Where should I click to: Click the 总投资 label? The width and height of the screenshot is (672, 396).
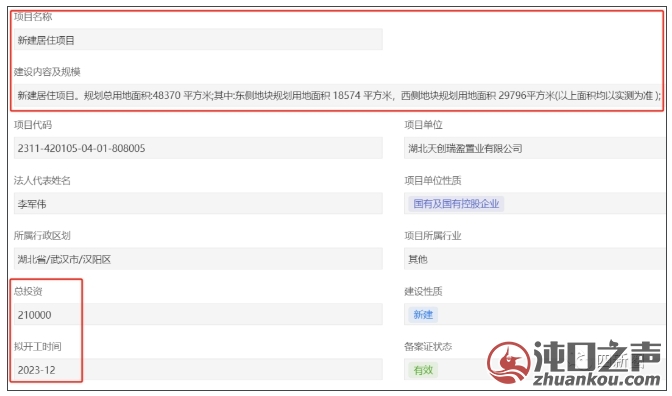28,291
